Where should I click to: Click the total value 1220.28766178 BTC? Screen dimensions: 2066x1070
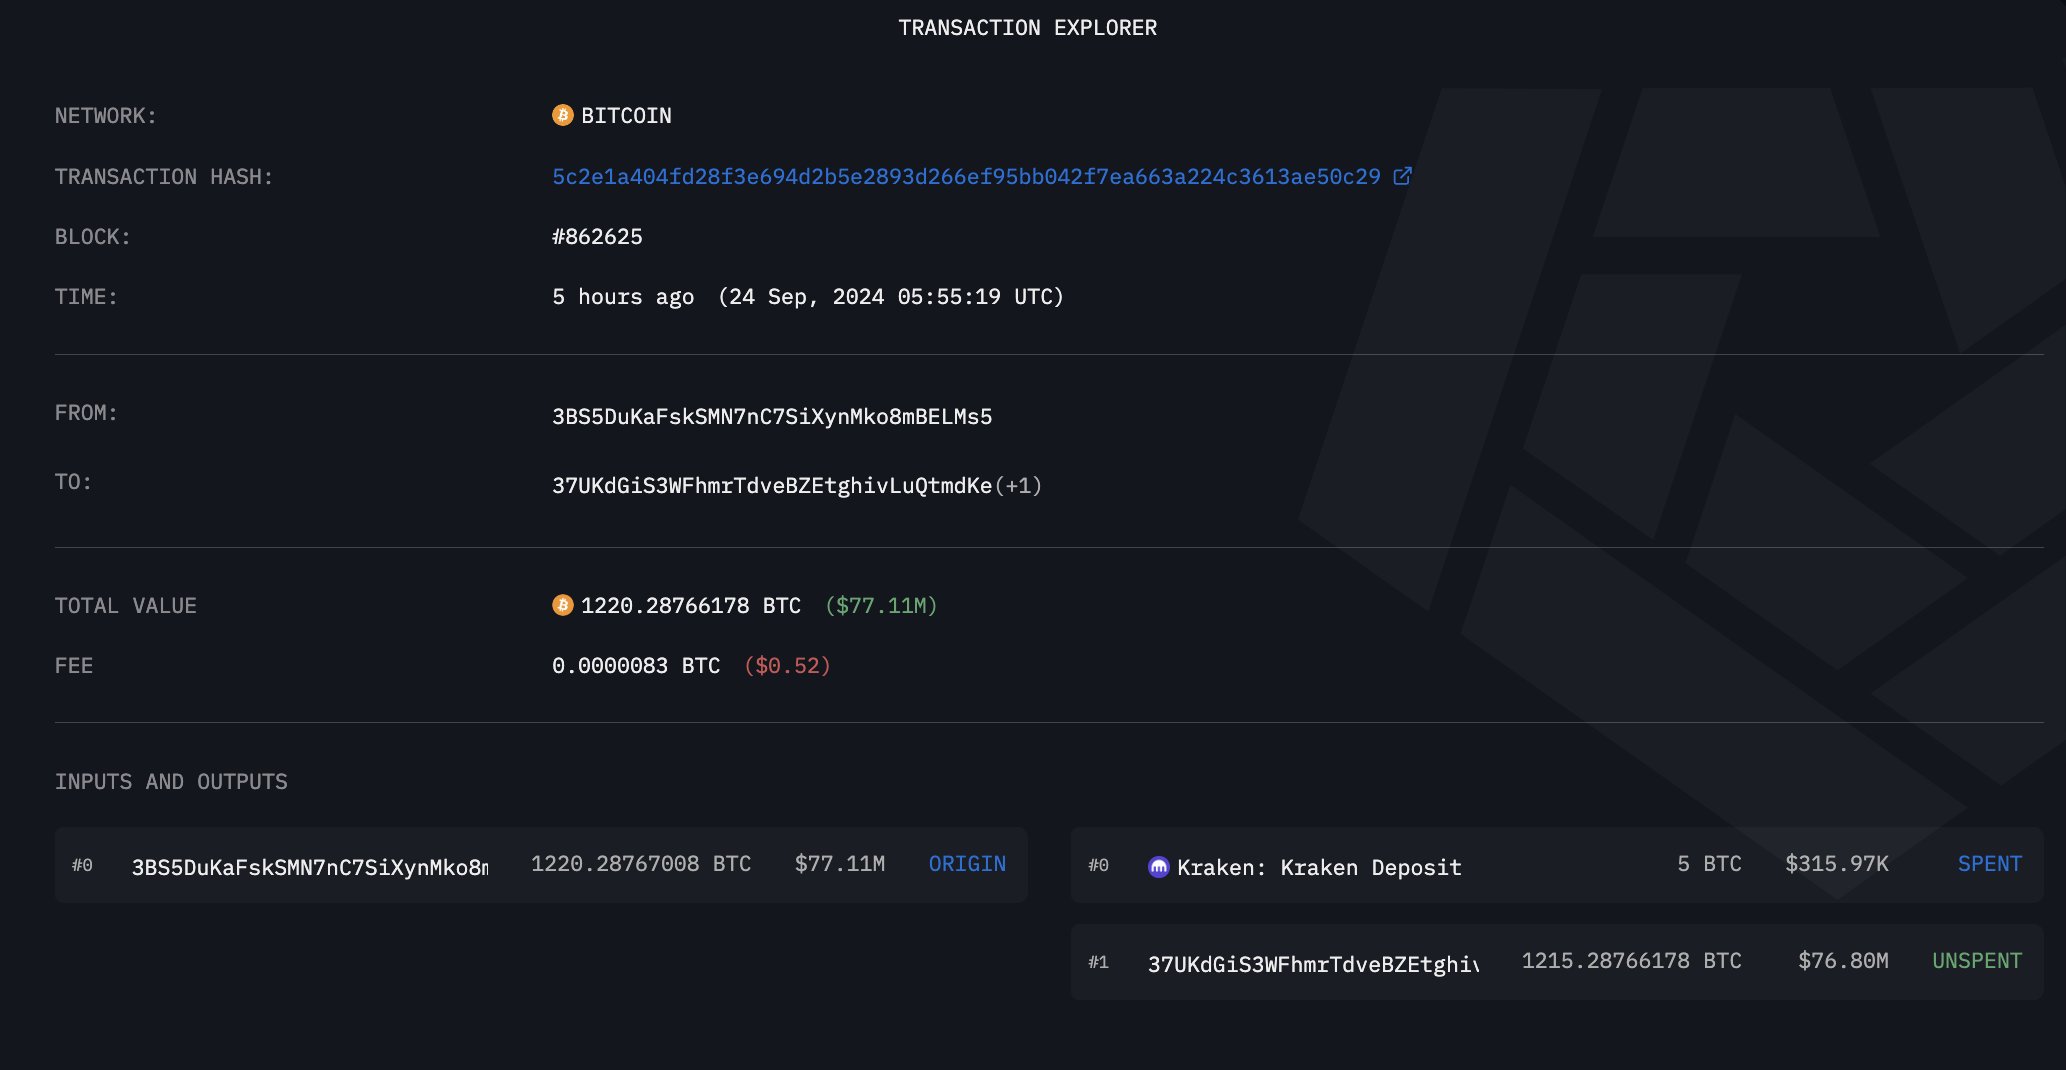[690, 606]
